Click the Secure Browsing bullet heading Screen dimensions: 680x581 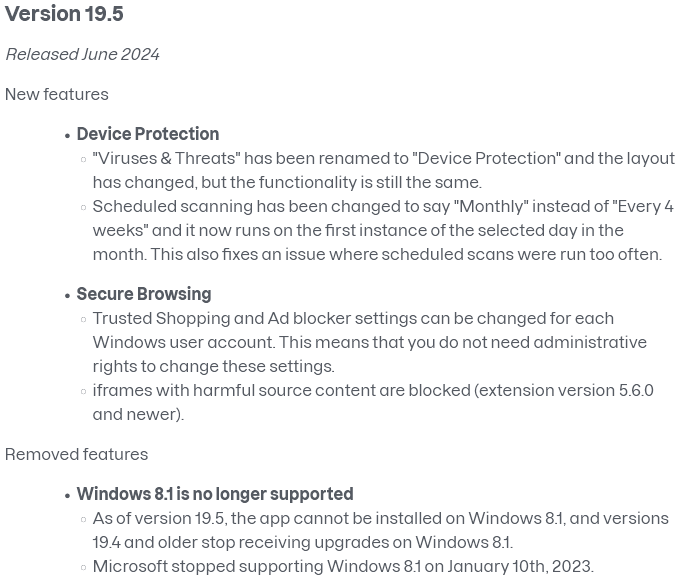coord(144,294)
